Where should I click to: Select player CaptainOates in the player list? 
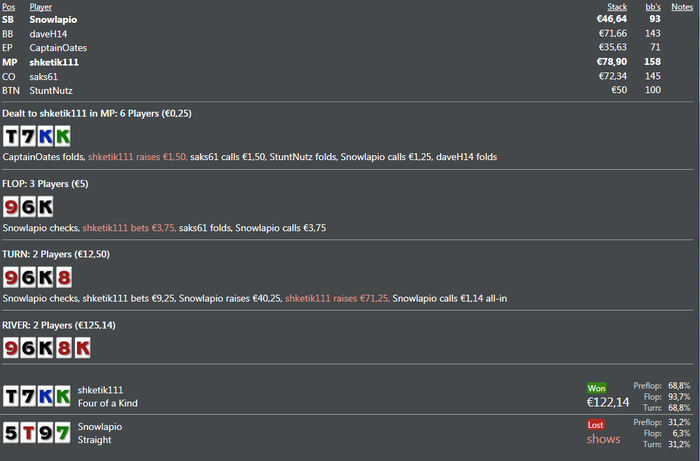click(60, 47)
